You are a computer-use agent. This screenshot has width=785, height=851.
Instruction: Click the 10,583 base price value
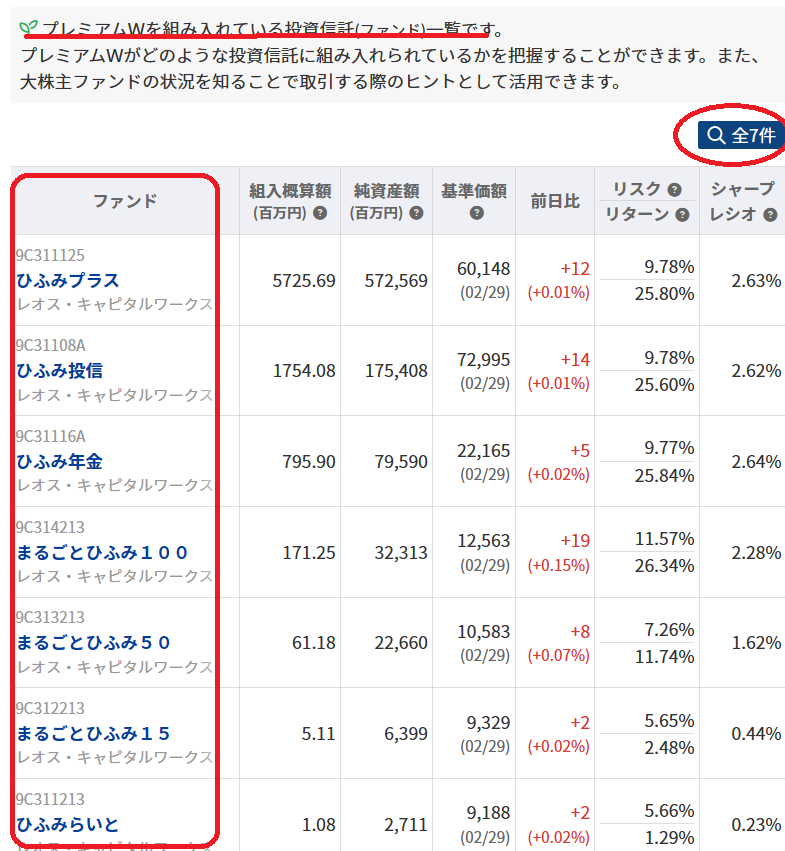click(x=484, y=632)
